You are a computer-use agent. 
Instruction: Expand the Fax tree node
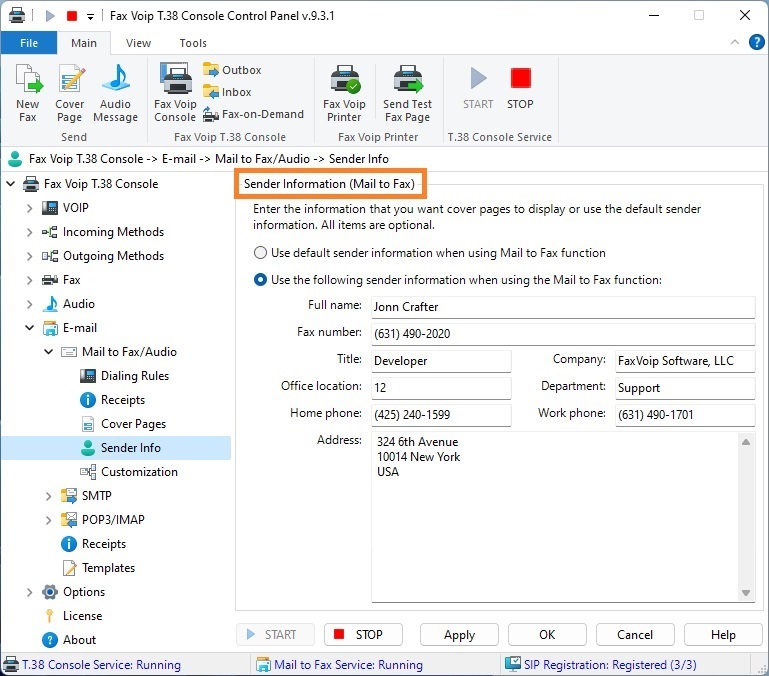click(29, 280)
